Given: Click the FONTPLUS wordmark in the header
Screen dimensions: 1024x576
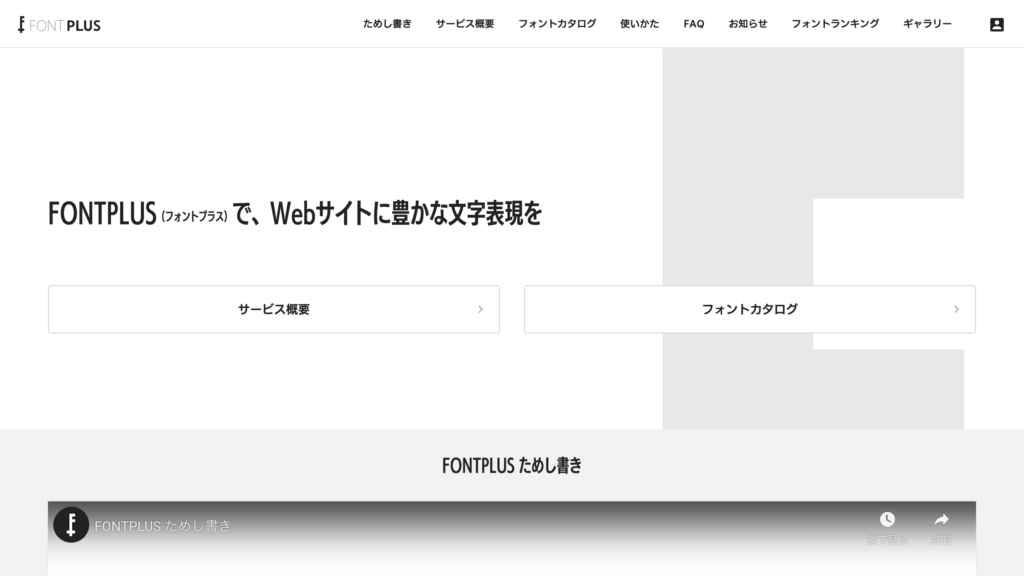Looking at the screenshot, I should (x=65, y=25).
